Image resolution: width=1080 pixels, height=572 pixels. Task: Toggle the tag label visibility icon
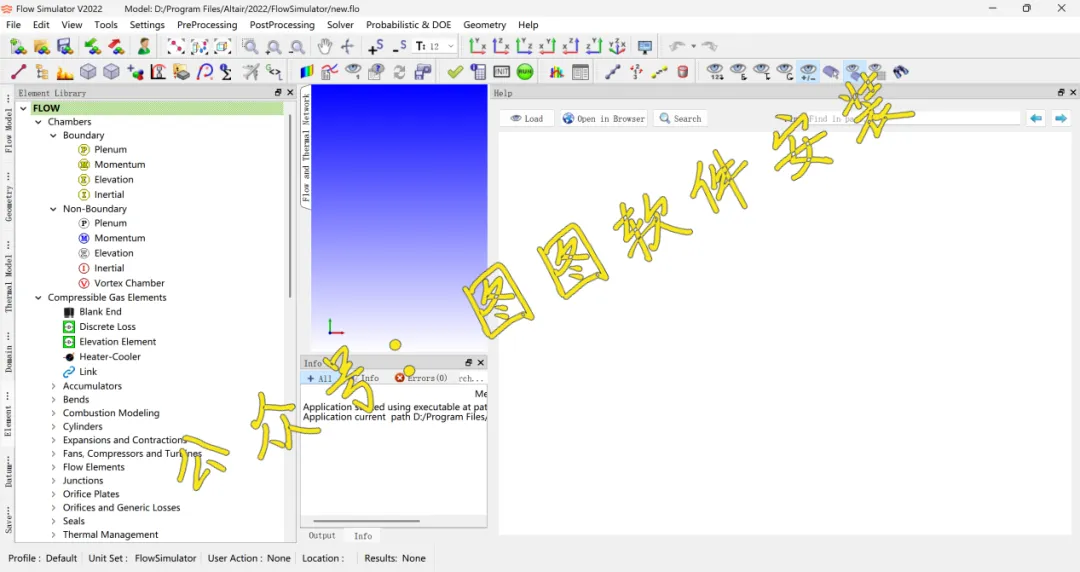click(x=831, y=72)
